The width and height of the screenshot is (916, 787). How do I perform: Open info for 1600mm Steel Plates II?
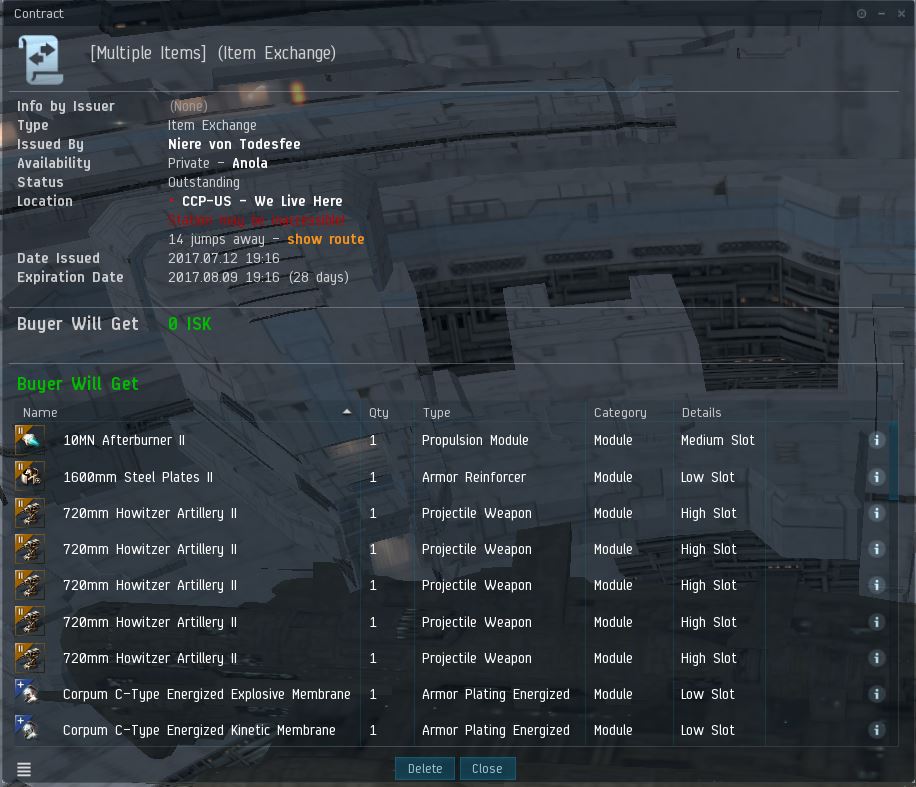(876, 477)
